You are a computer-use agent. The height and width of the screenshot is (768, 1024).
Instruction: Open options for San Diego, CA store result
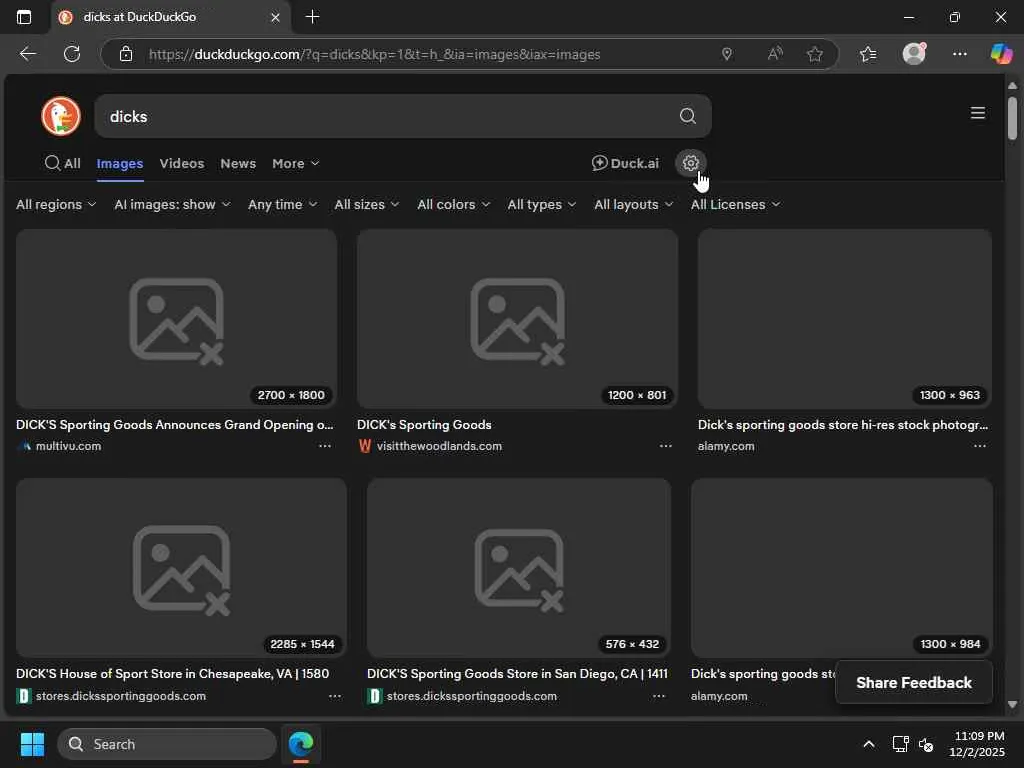[x=659, y=696]
